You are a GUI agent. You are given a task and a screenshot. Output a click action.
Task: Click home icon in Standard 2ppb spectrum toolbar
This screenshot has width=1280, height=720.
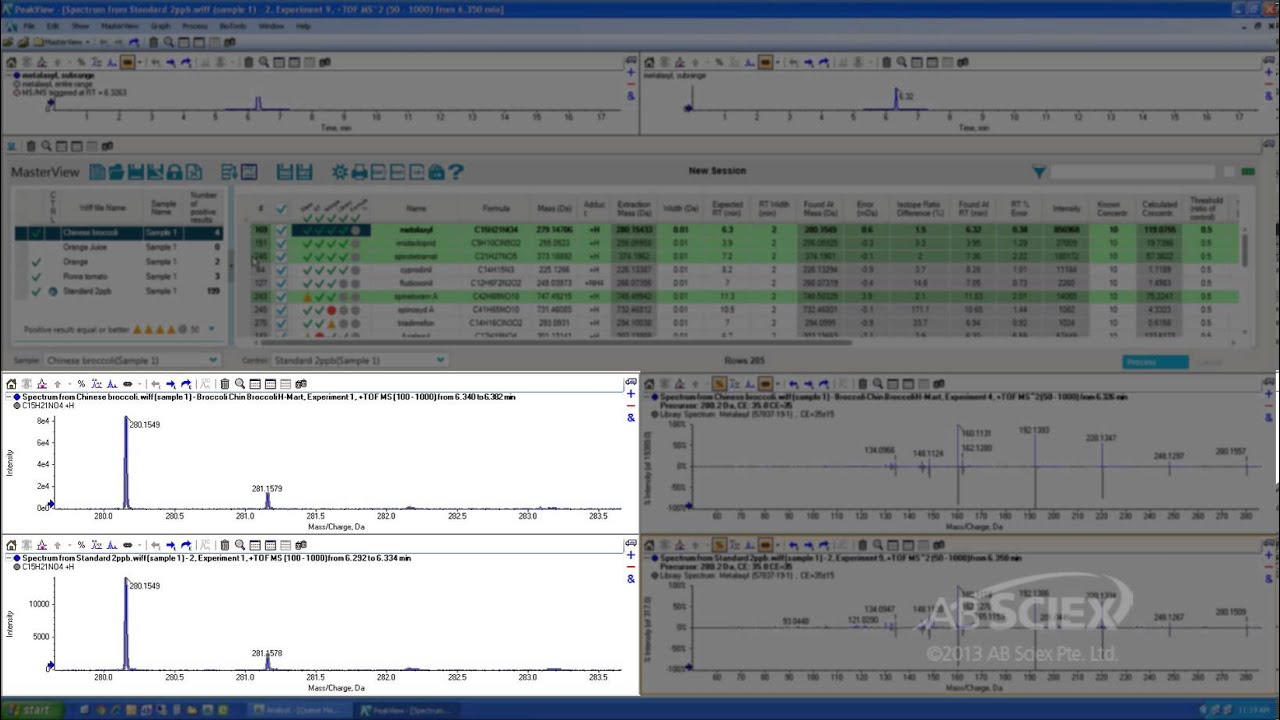[11, 546]
